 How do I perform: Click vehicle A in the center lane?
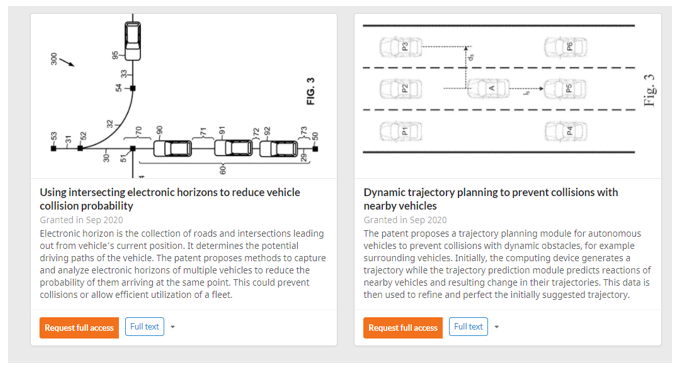(x=489, y=88)
